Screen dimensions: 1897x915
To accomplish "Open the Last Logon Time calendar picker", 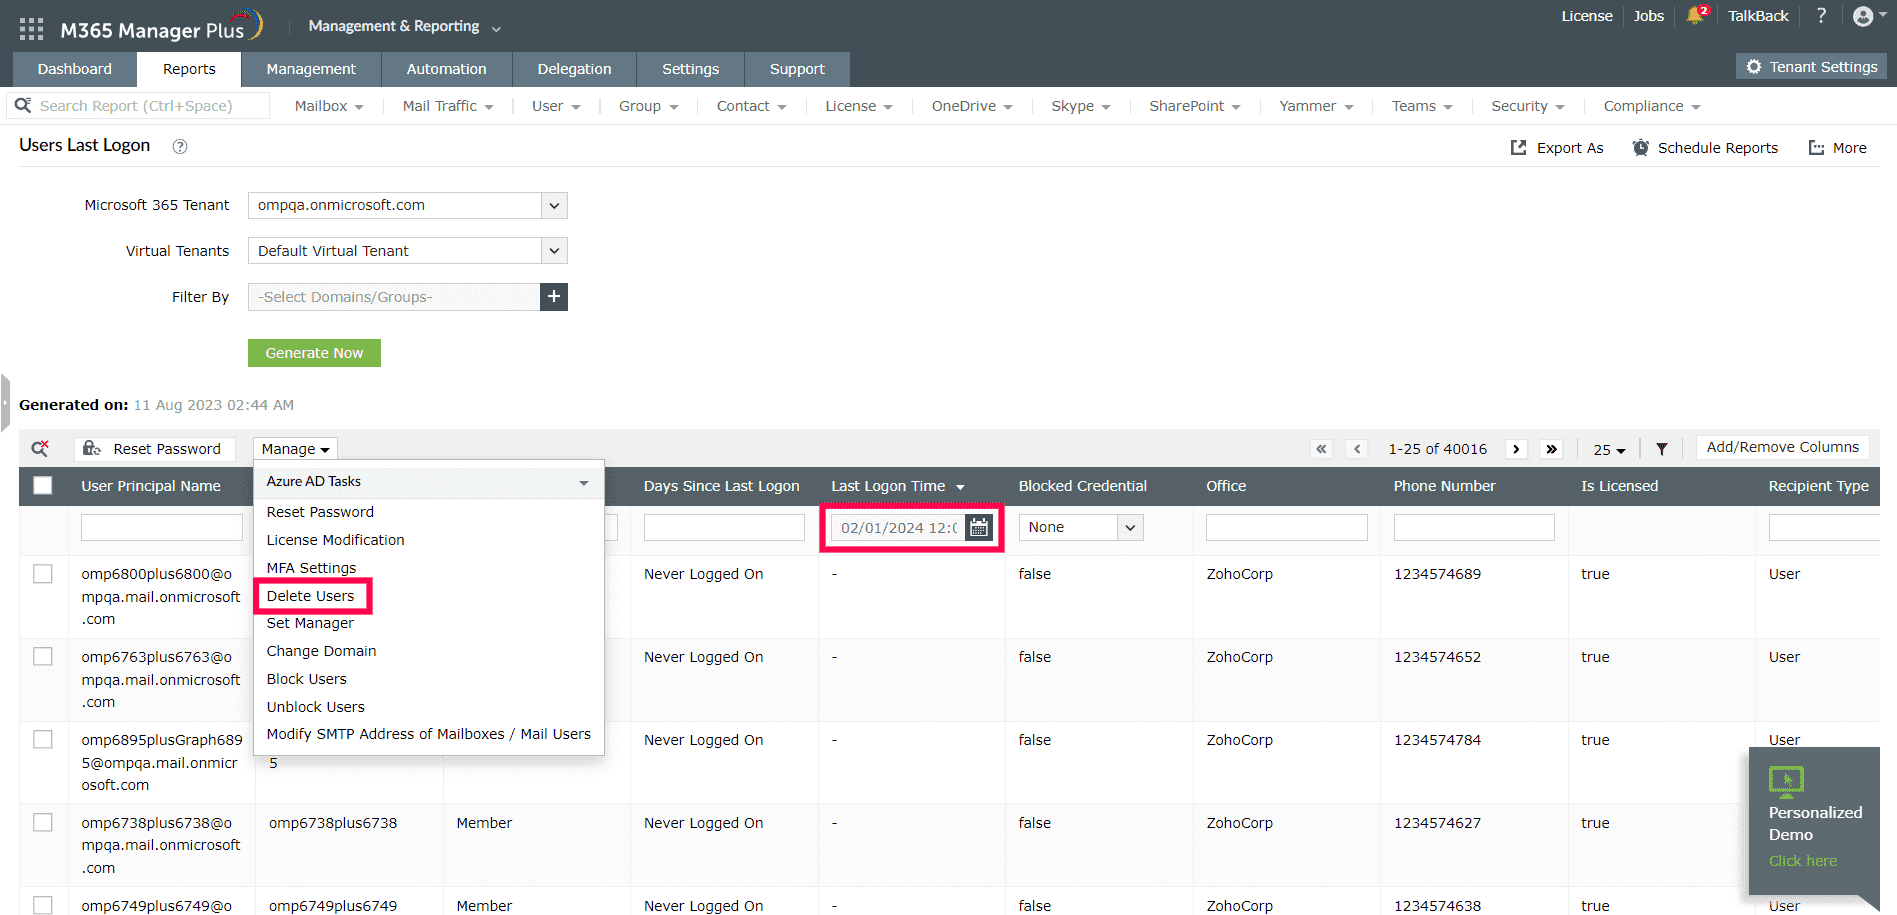I will tap(979, 528).
